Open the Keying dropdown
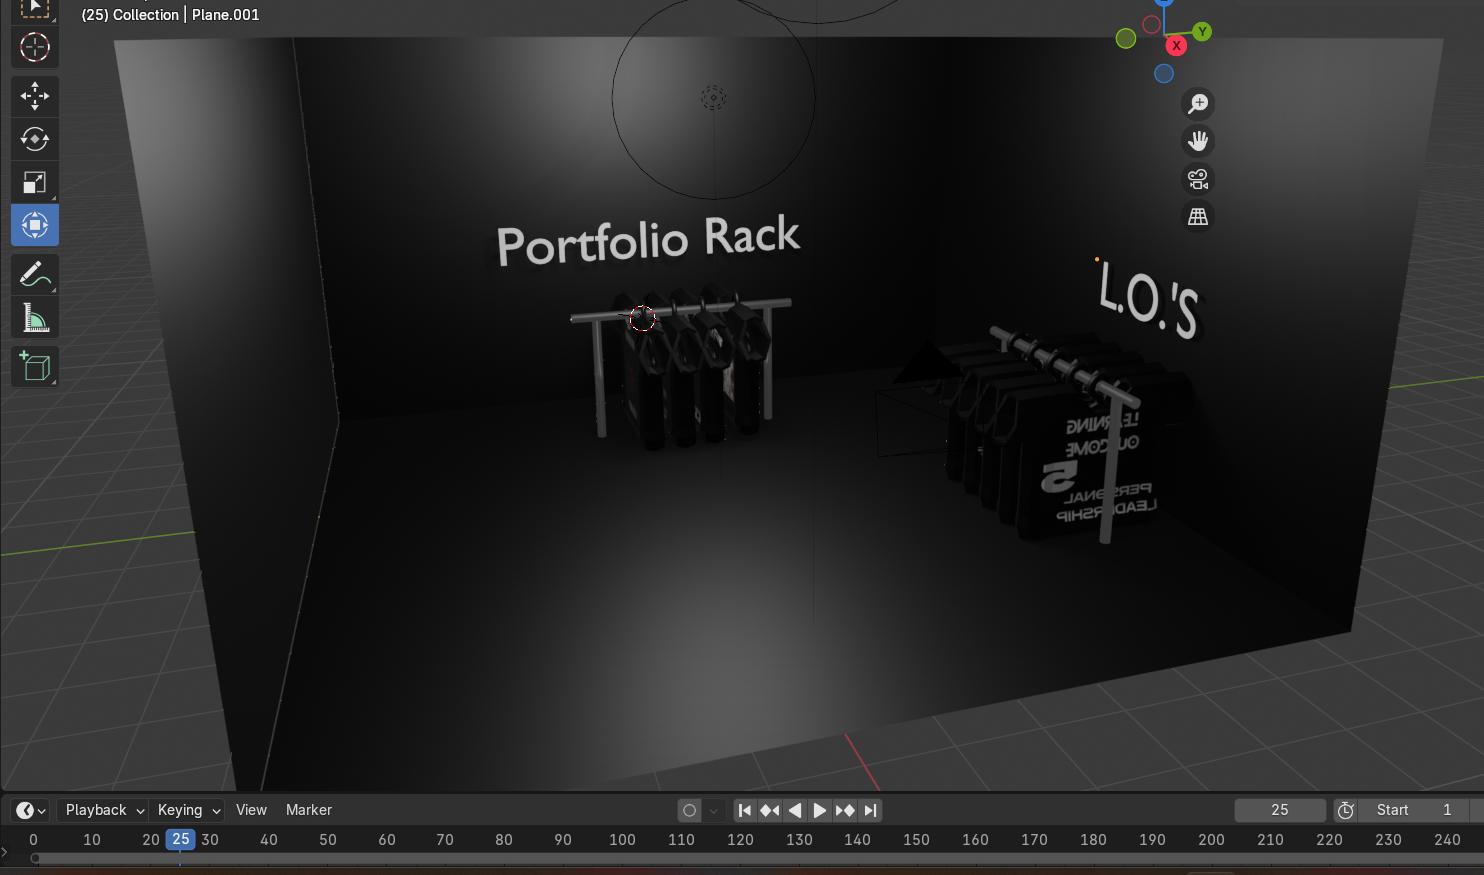The width and height of the screenshot is (1484, 875). 189,810
